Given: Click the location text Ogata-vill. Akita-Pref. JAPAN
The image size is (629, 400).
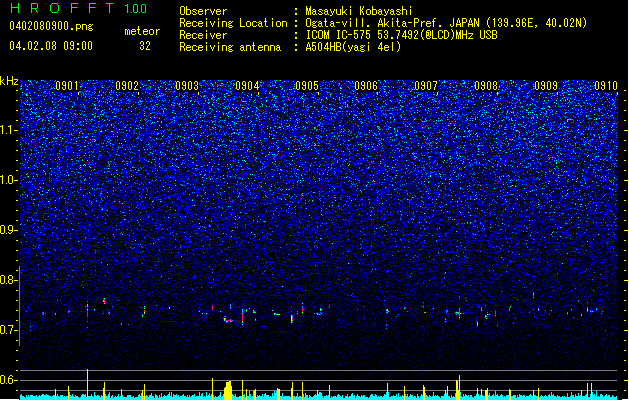Looking at the screenshot, I should [x=394, y=23].
